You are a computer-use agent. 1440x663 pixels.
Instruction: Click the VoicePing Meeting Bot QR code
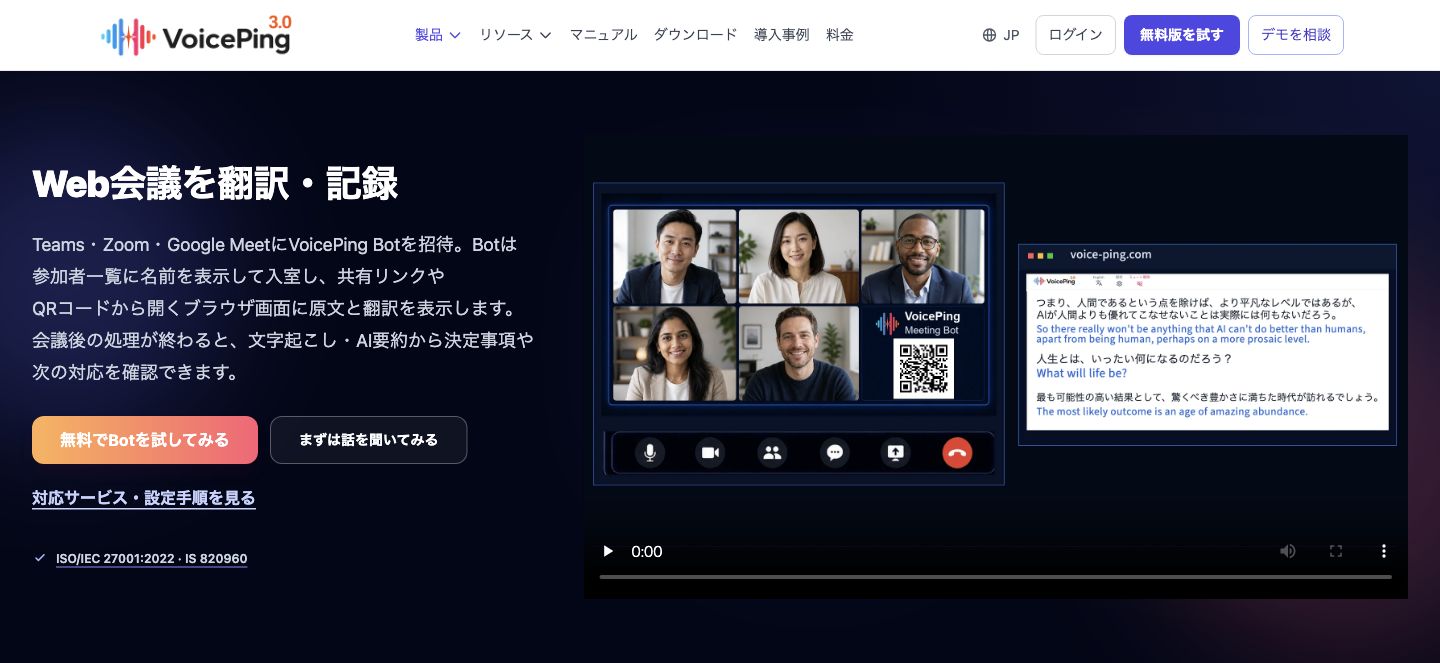coord(923,368)
